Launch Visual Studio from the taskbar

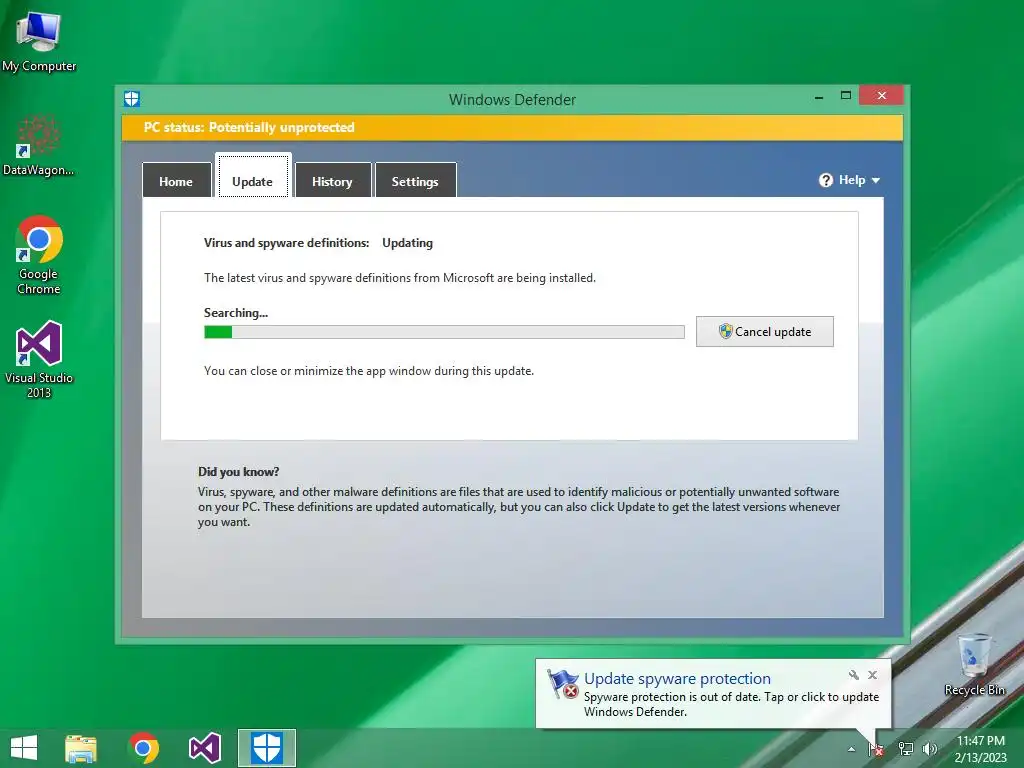(x=204, y=748)
